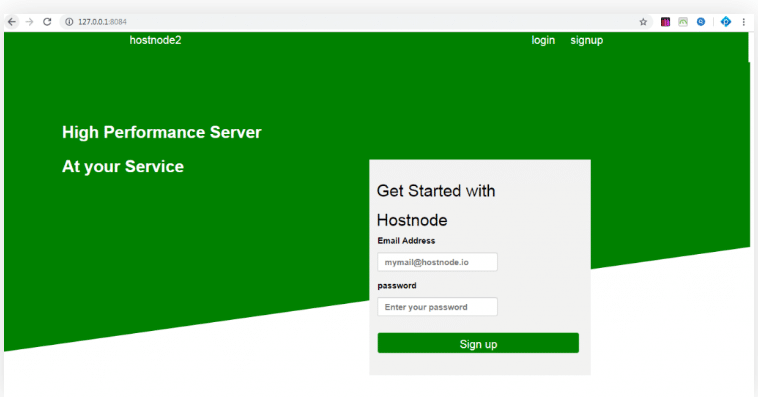The image size is (758, 397).
Task: Reload the page with refresh icon
Action: [x=47, y=22]
